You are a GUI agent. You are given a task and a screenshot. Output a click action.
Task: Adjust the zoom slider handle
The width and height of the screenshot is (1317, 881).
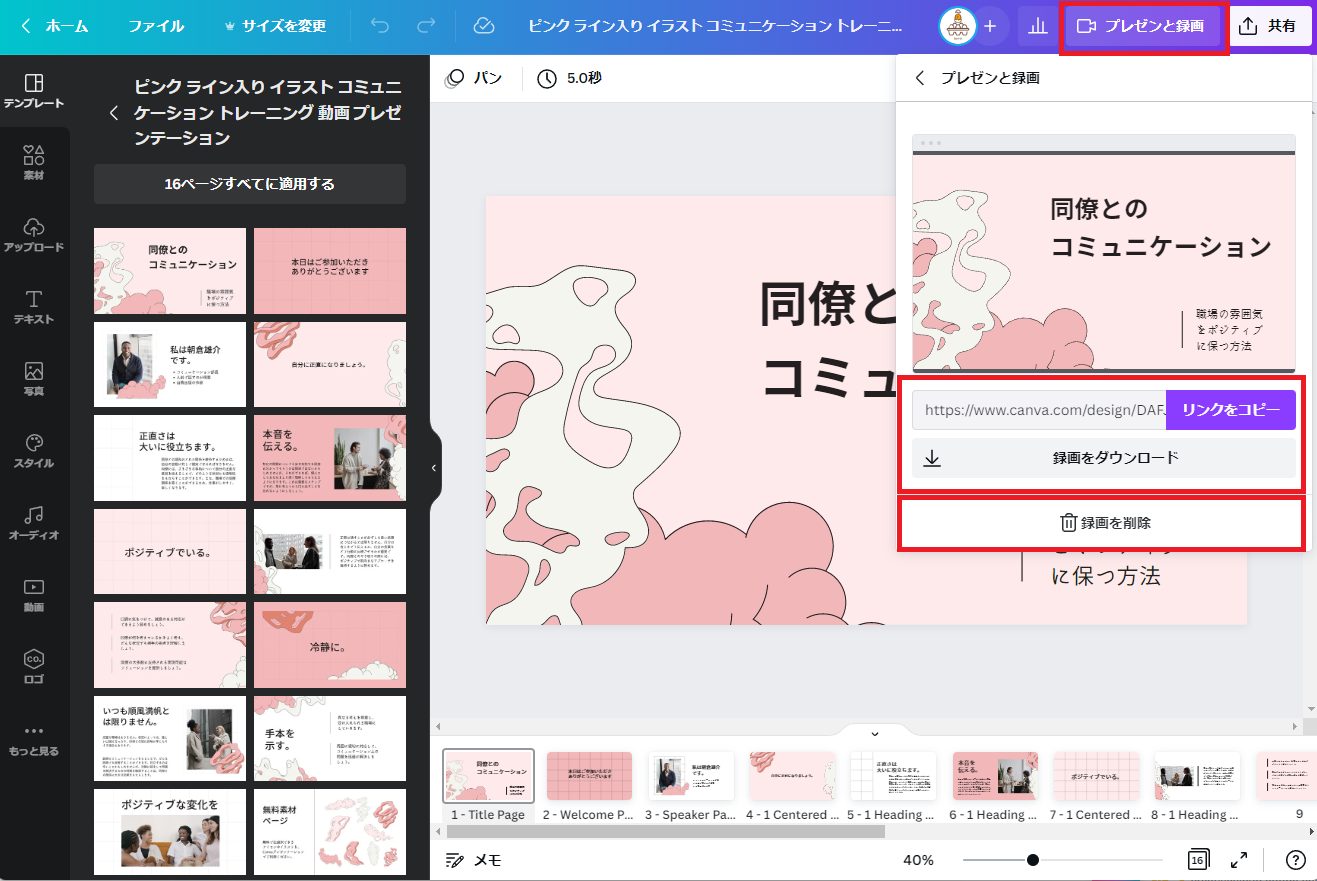pos(1033,860)
